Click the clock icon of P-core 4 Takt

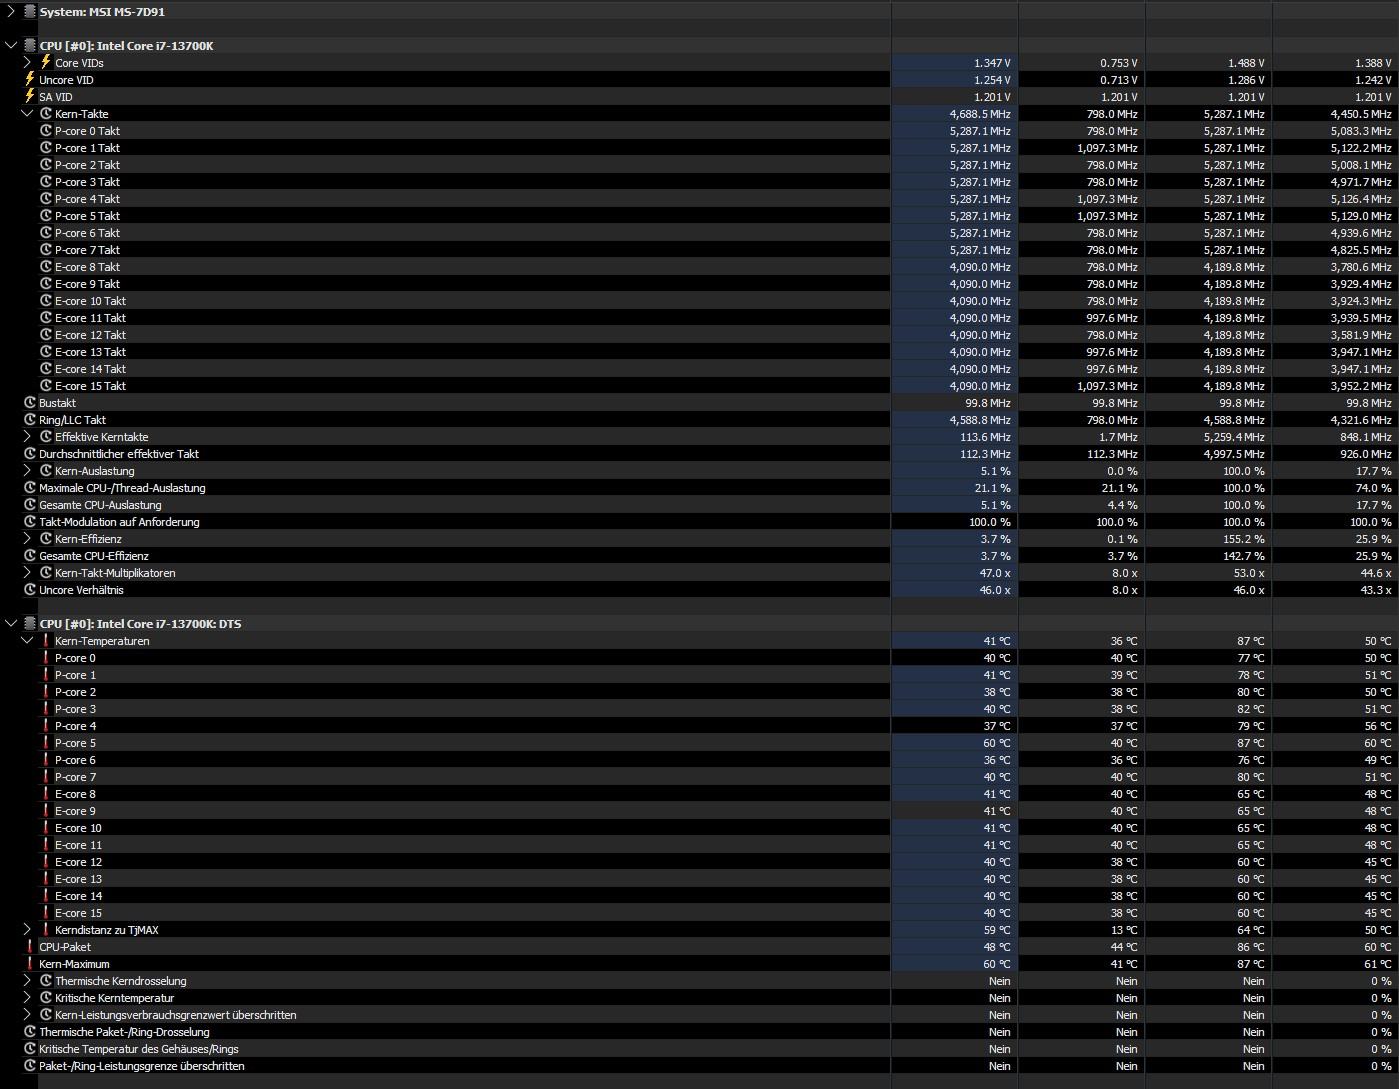click(46, 199)
